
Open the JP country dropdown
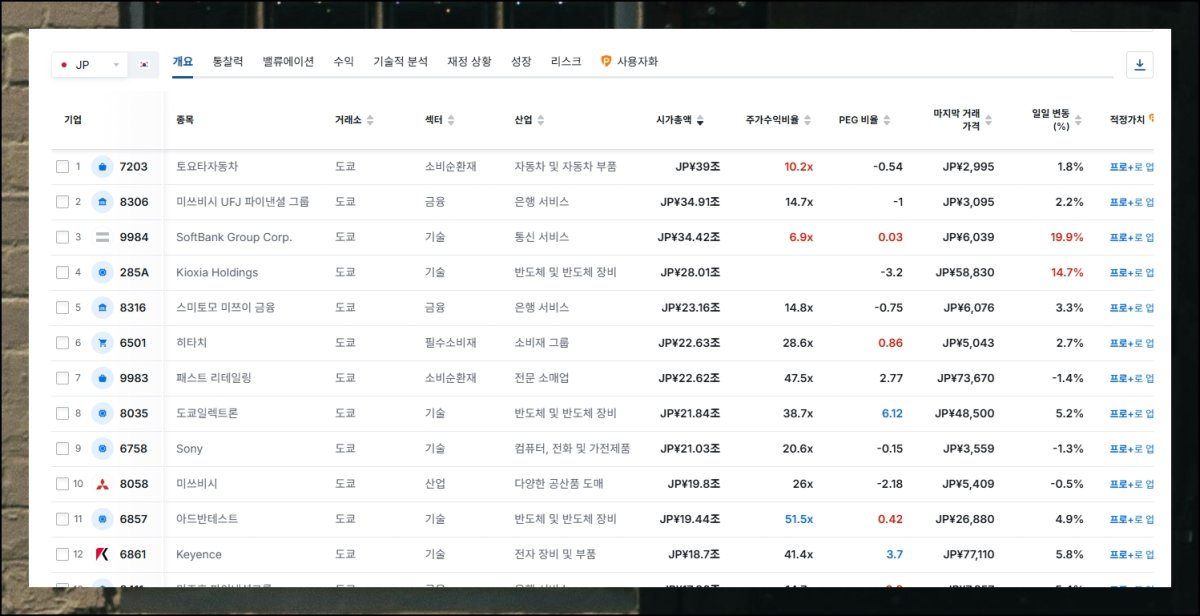coord(90,64)
